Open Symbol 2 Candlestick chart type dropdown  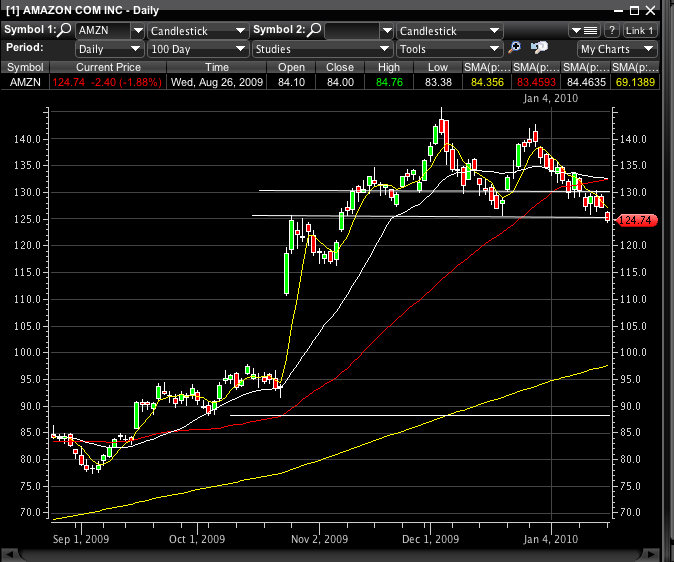pyautogui.click(x=448, y=30)
